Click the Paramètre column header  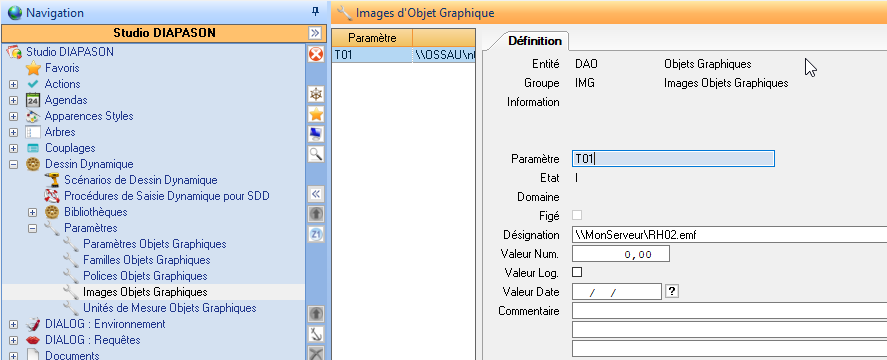[x=372, y=38]
